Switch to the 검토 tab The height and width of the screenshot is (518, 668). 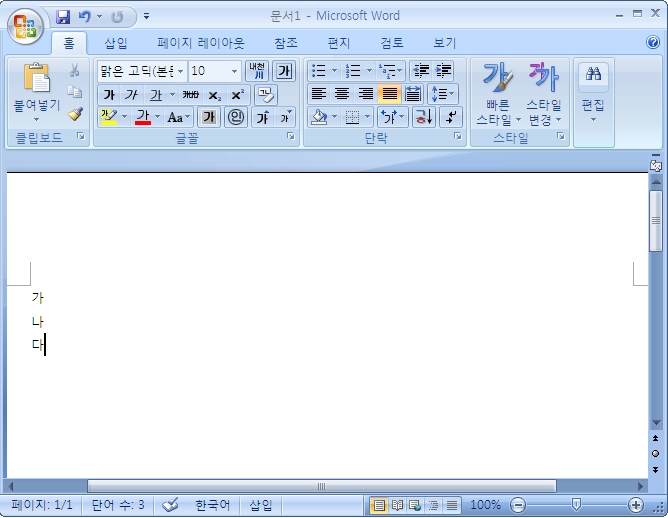point(392,43)
